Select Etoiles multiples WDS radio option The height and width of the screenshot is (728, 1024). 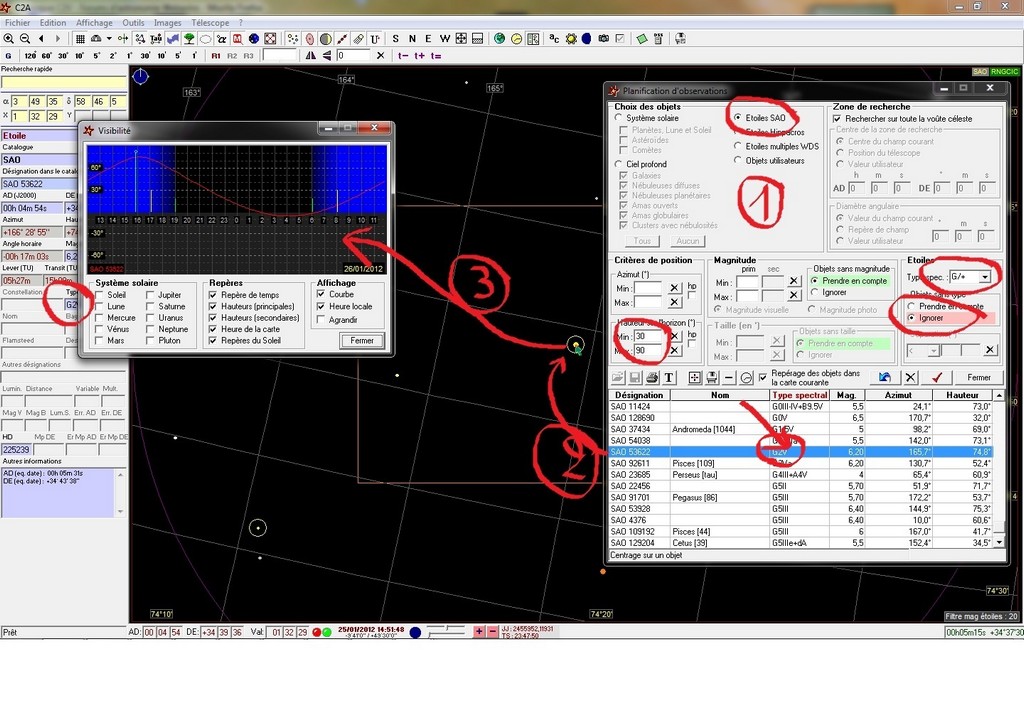pyautogui.click(x=737, y=146)
